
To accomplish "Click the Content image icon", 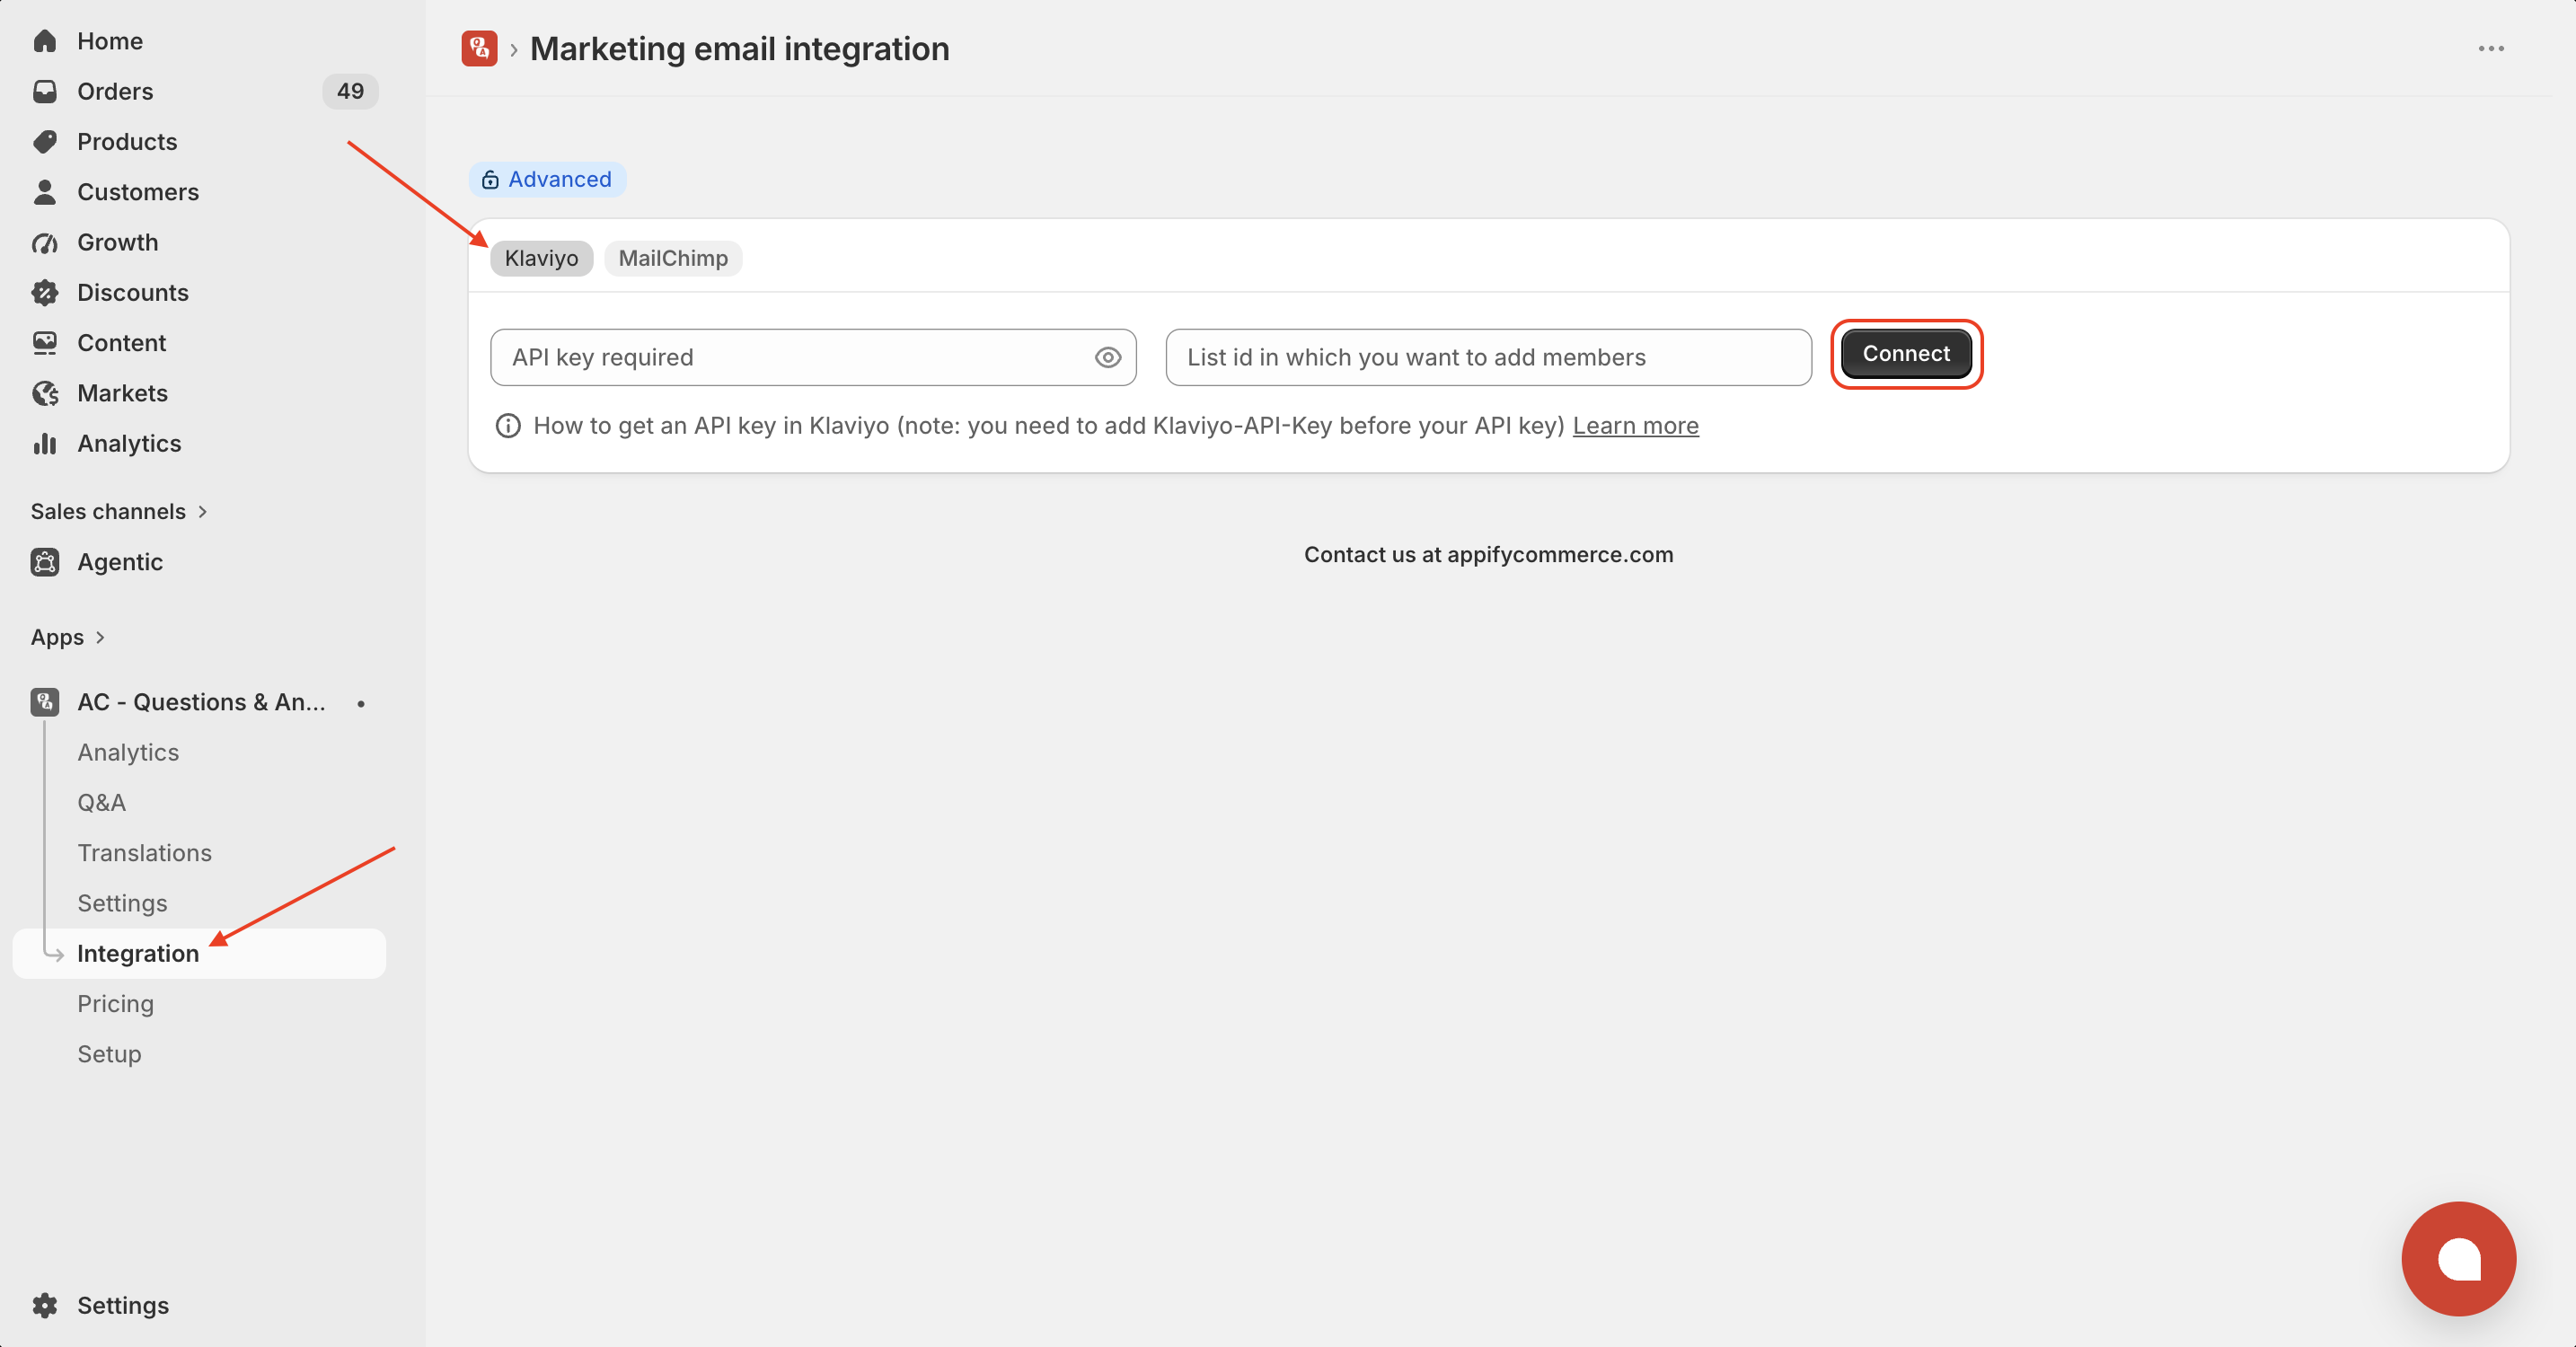I will [x=45, y=343].
